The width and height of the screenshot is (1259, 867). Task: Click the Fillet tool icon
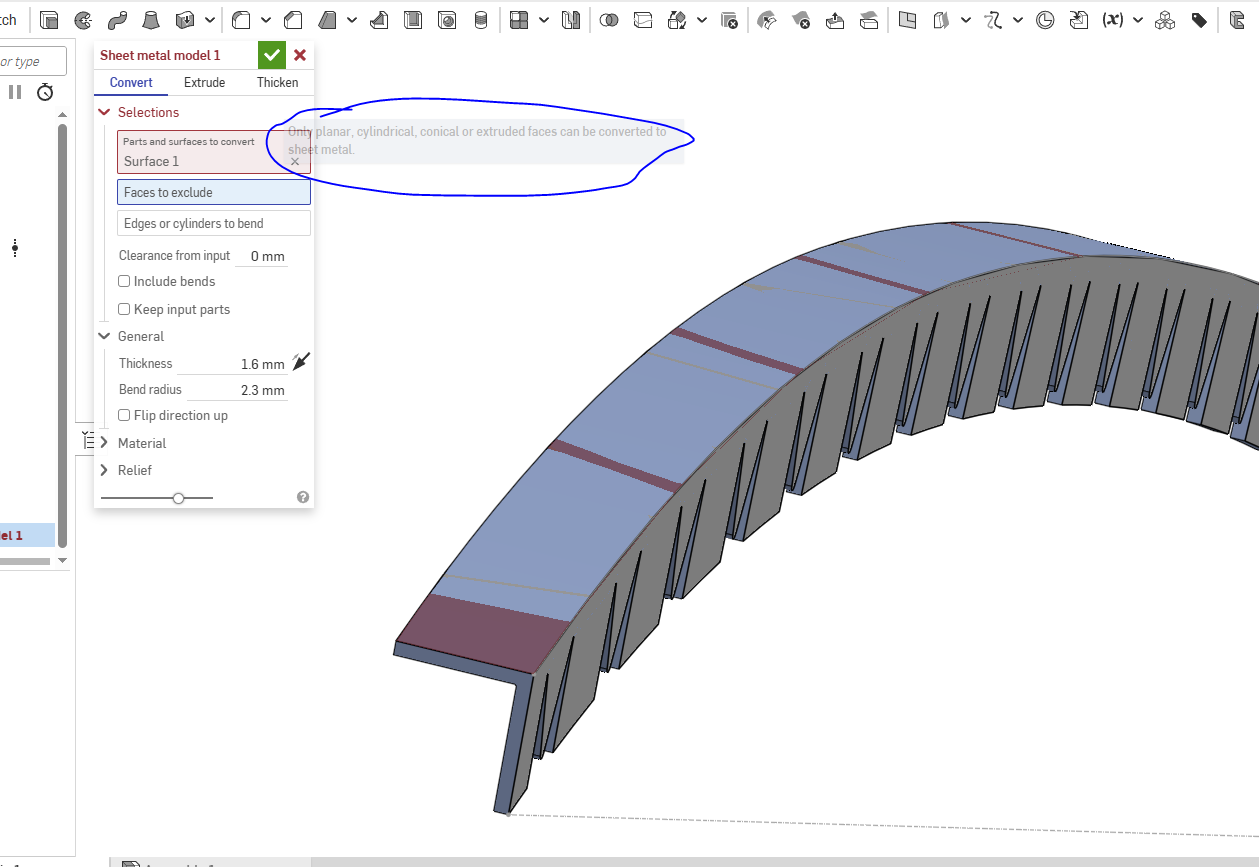pyautogui.click(x=241, y=20)
